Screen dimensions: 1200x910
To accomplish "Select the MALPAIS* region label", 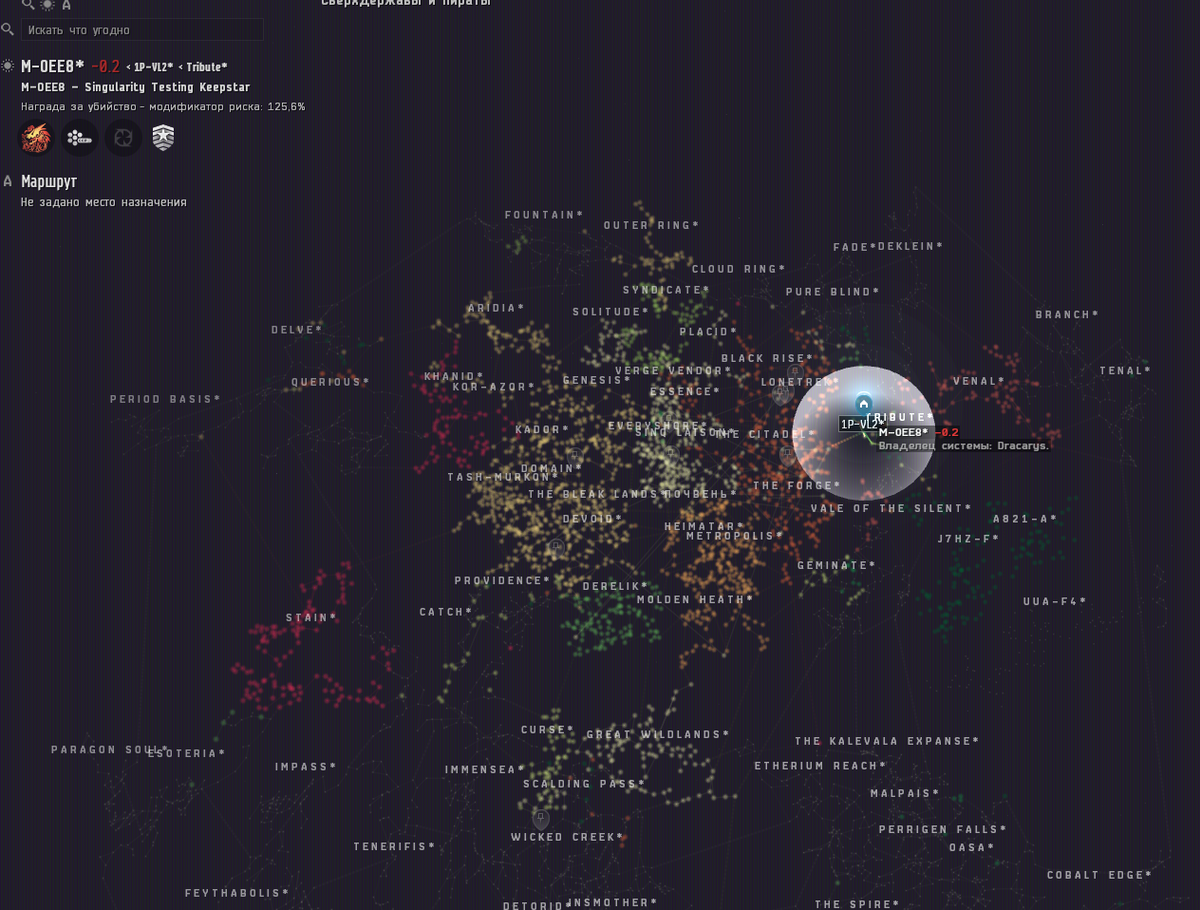I will [x=905, y=794].
